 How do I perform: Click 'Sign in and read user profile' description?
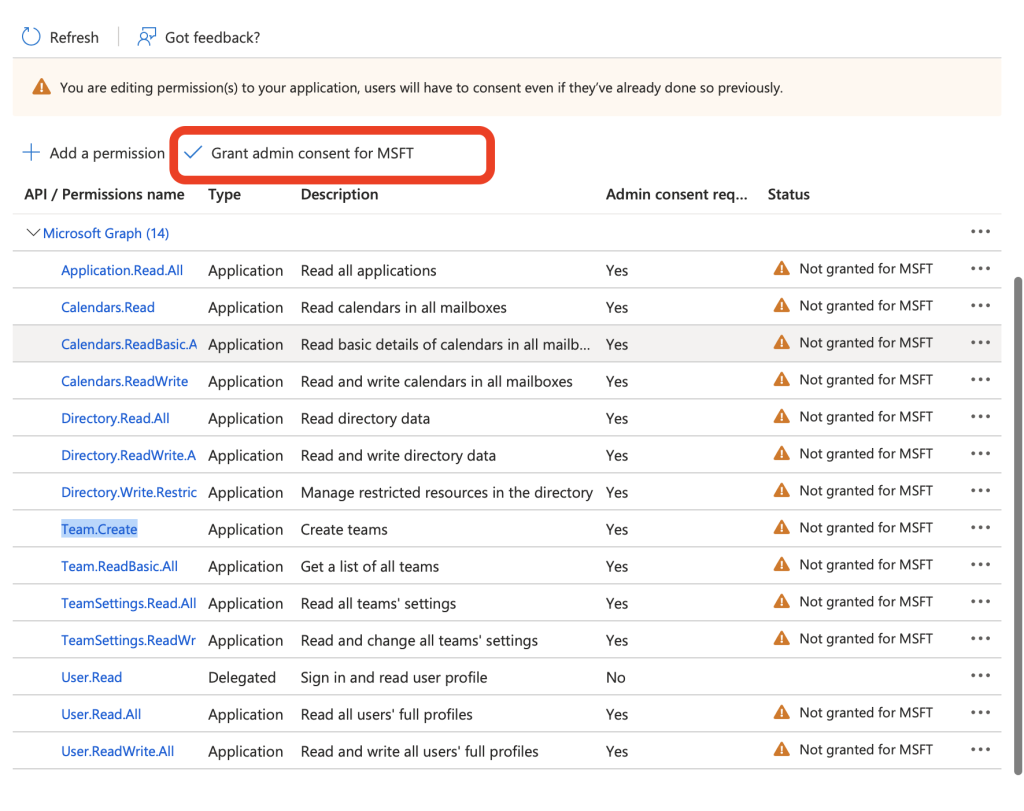(x=394, y=677)
